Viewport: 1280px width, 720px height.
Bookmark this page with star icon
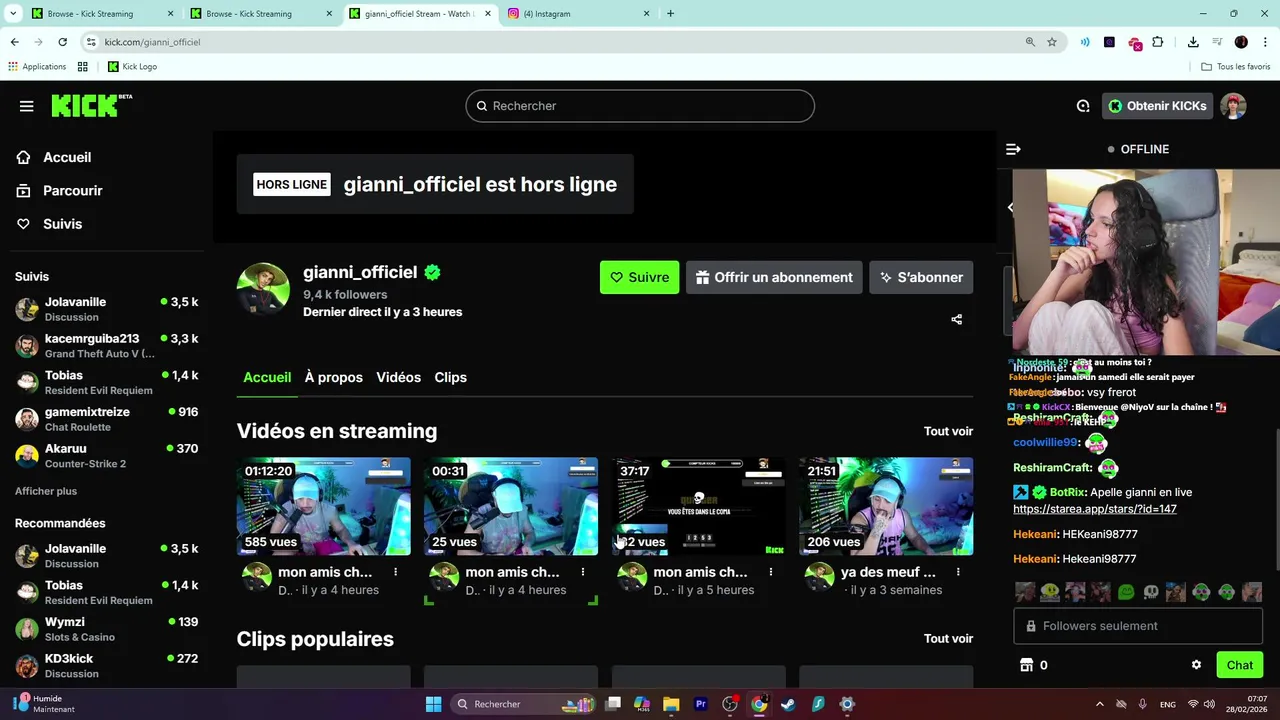1052,42
